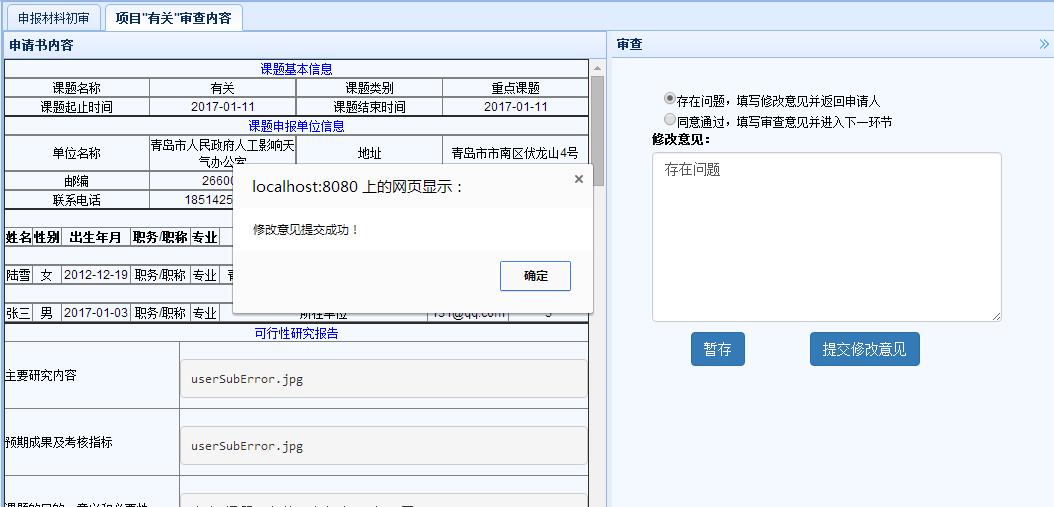
Task: Click the 课题申报单位信息 heading
Action: click(296, 126)
